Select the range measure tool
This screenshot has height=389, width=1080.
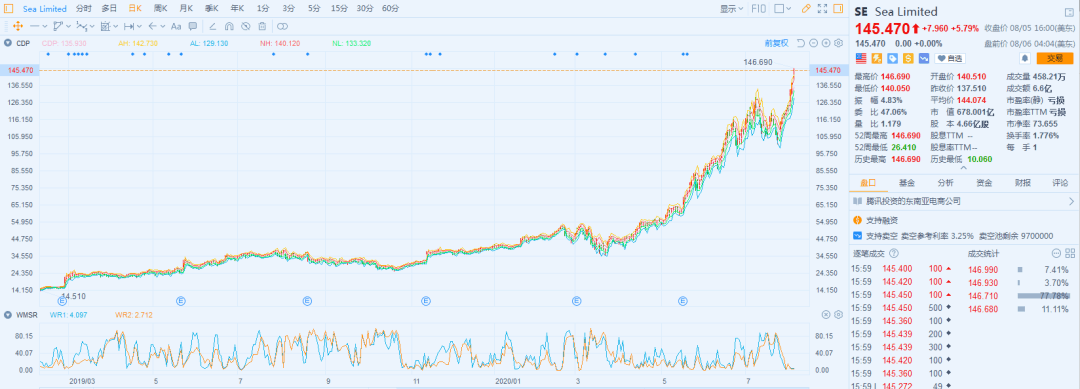129,26
